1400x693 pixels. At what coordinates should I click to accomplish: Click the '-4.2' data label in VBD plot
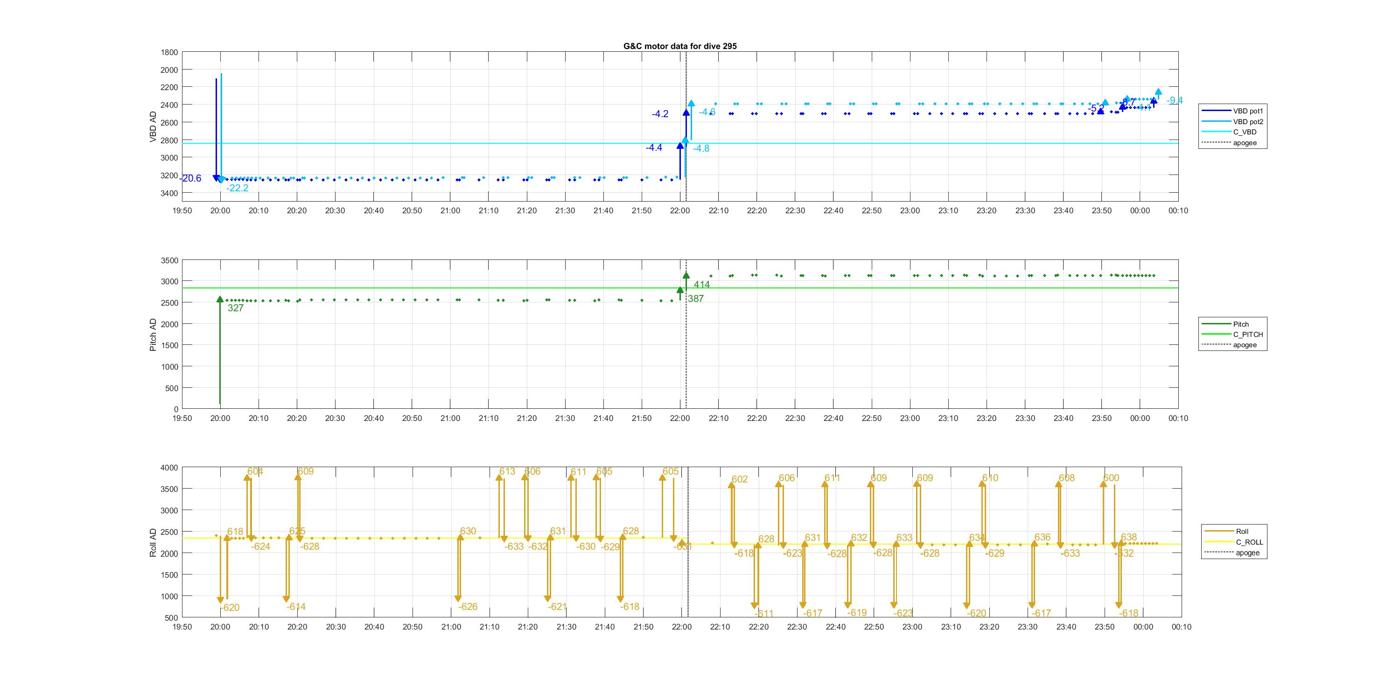click(660, 114)
